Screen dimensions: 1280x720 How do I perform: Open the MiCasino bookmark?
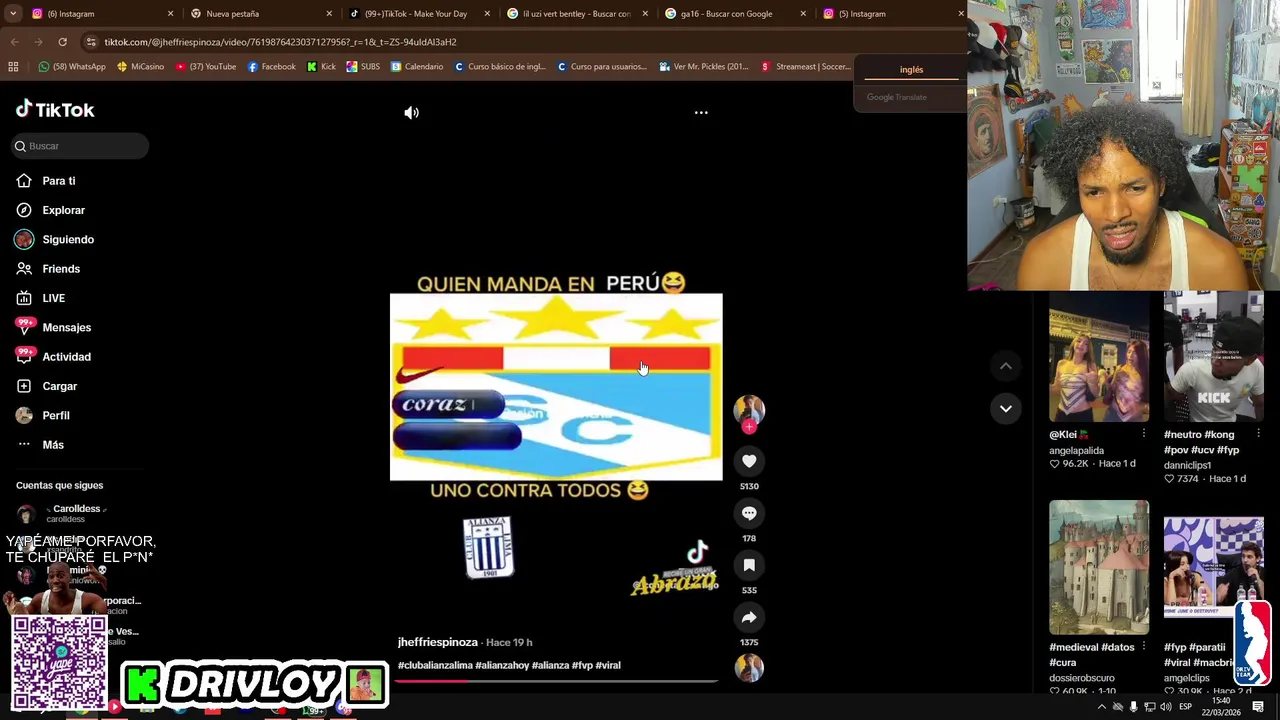point(140,67)
